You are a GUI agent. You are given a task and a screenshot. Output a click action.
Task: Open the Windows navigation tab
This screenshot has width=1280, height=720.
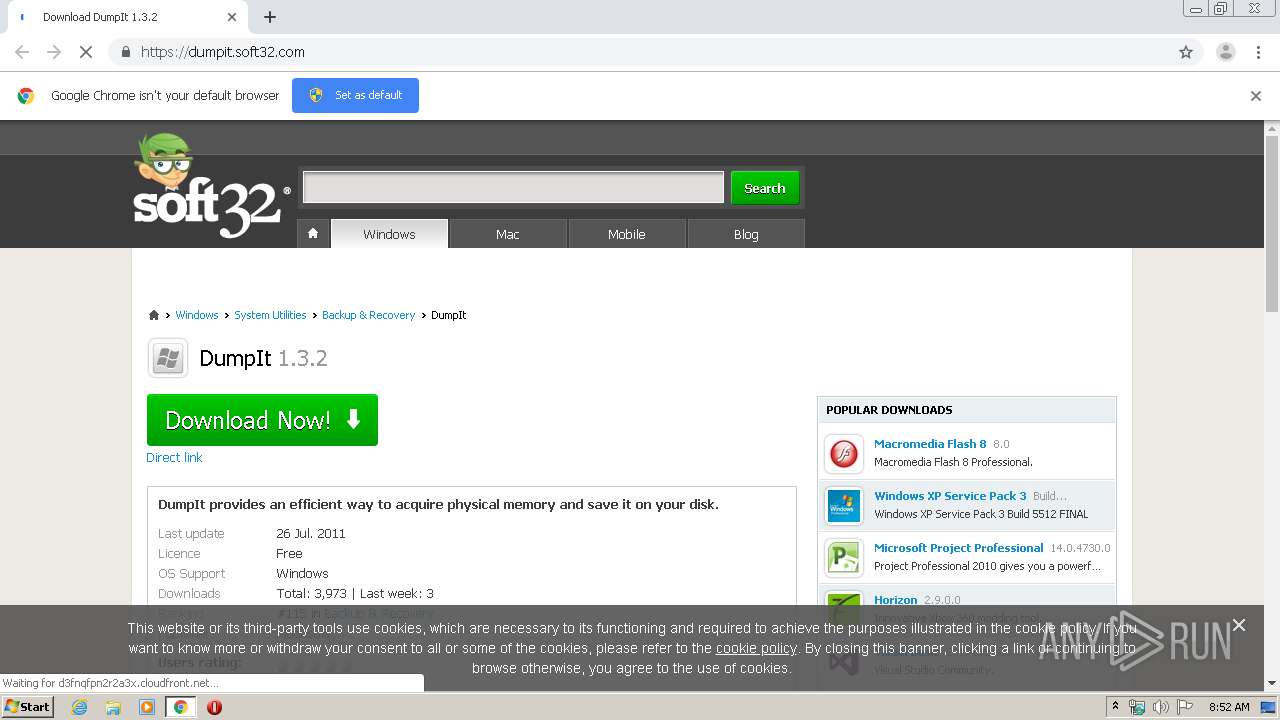tap(389, 234)
